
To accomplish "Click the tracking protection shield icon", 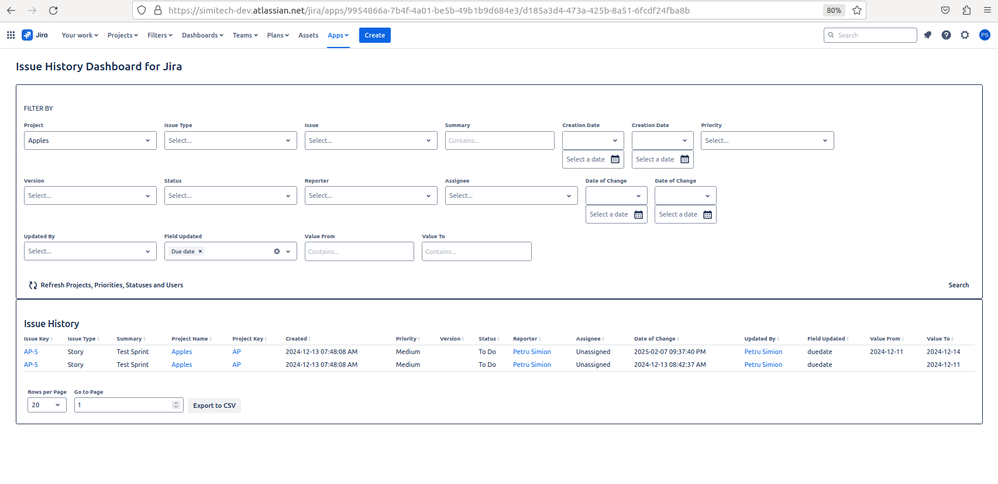I will (142, 10).
